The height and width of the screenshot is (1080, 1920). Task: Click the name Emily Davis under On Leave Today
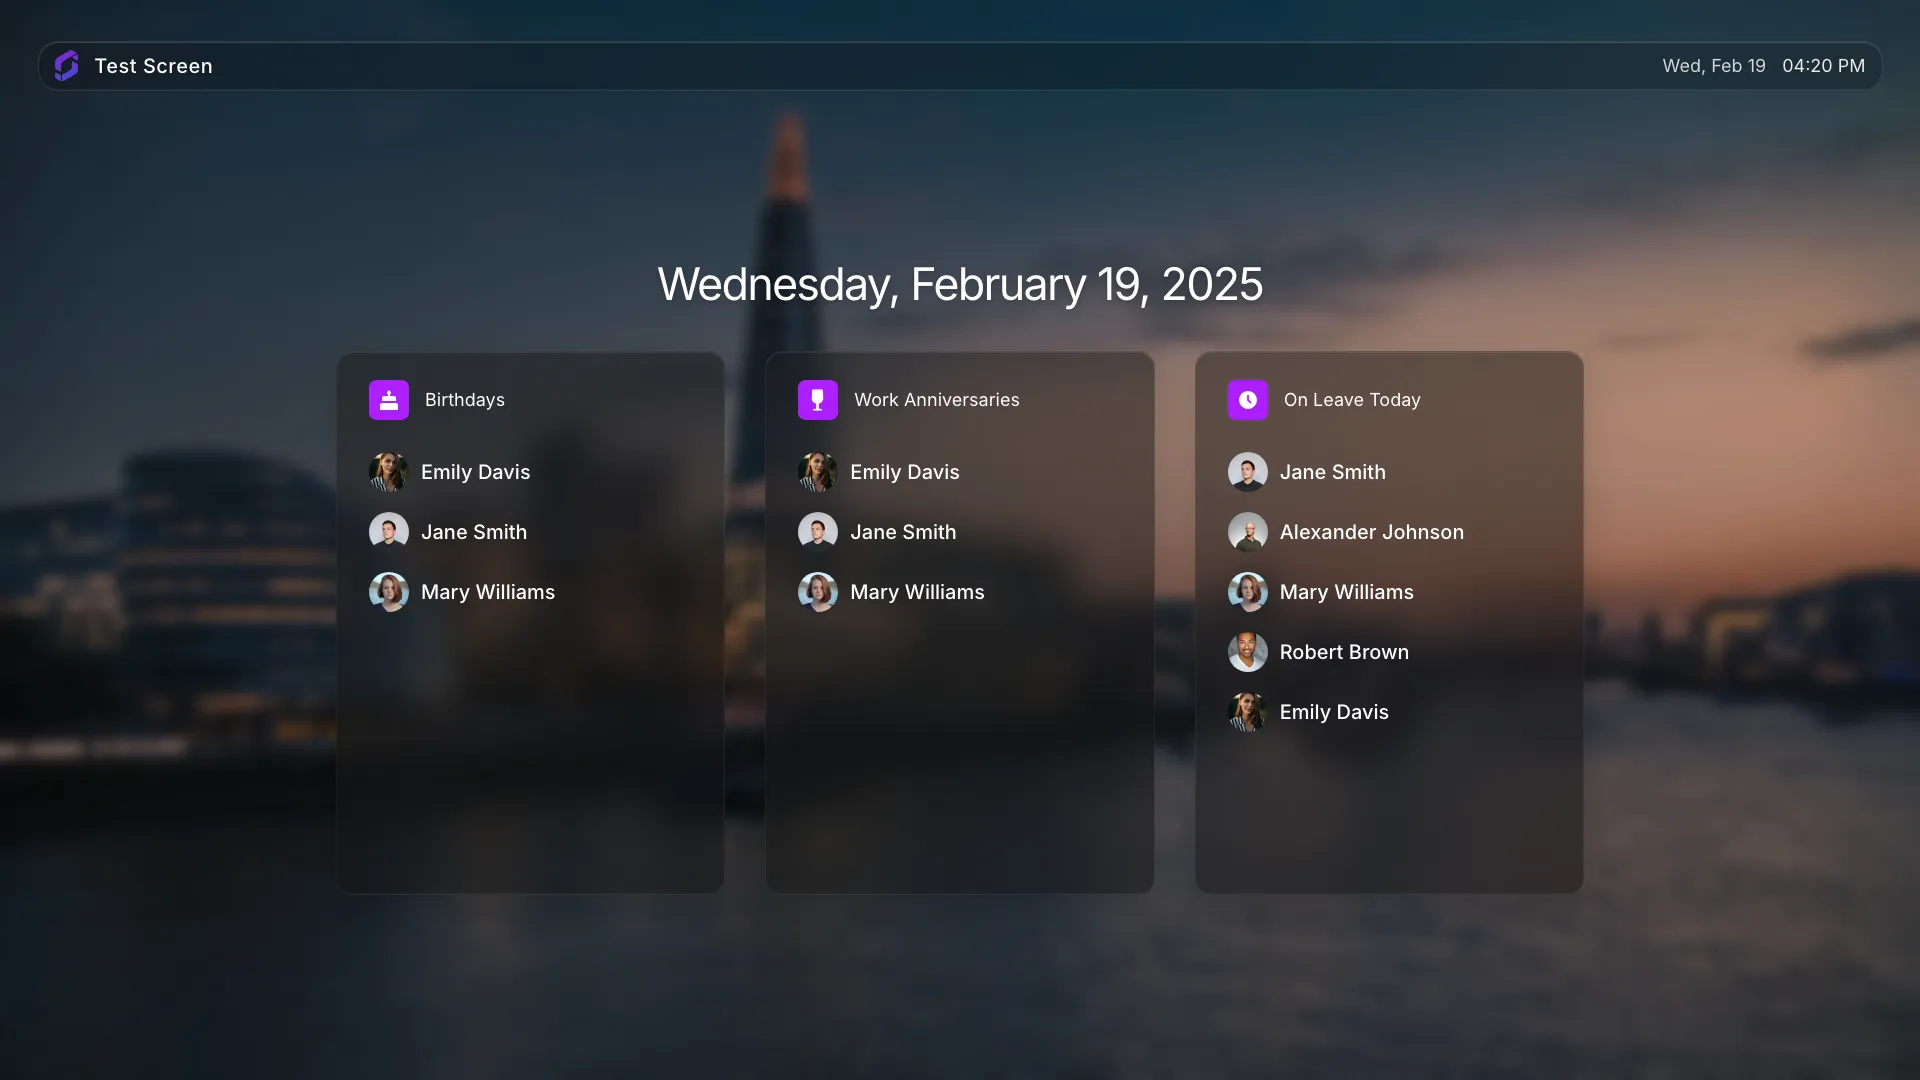click(x=1334, y=712)
